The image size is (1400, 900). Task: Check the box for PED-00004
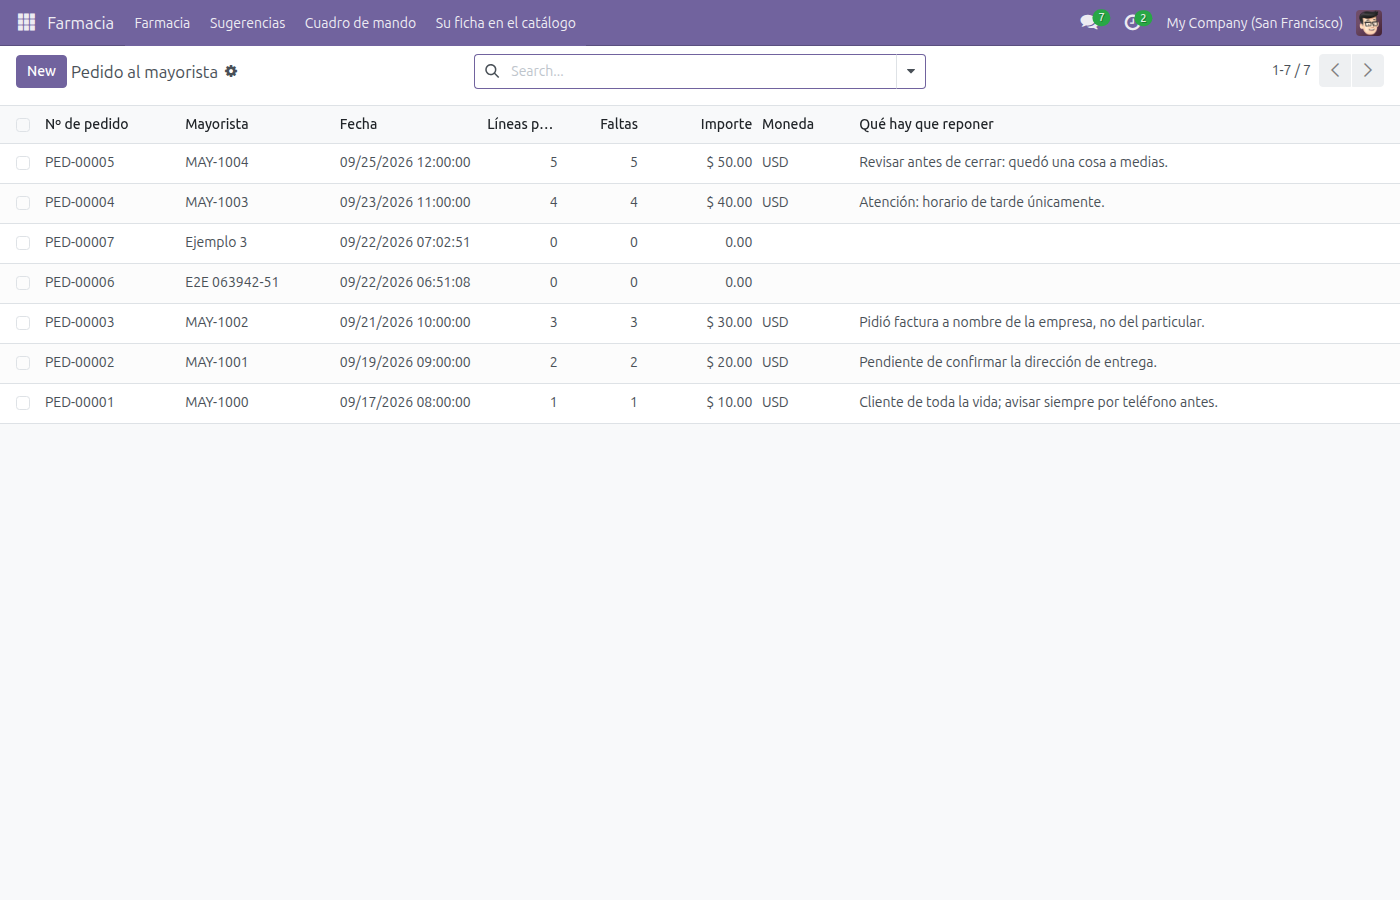coord(23,202)
